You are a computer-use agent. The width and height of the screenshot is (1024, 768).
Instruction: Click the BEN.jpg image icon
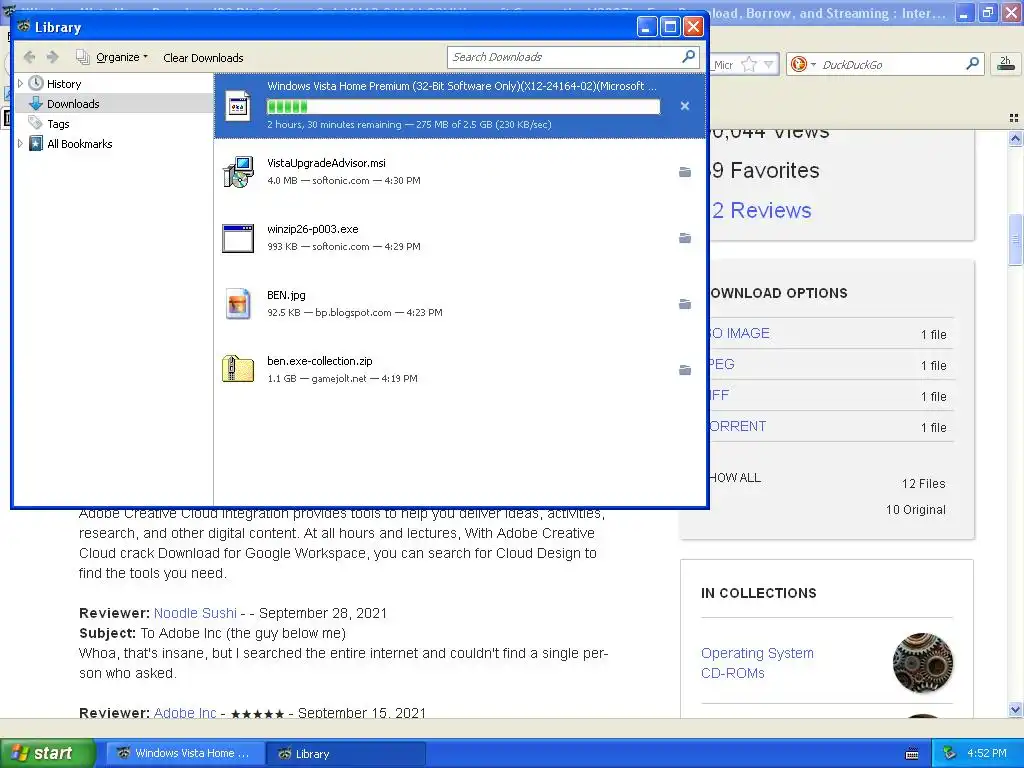click(x=238, y=304)
